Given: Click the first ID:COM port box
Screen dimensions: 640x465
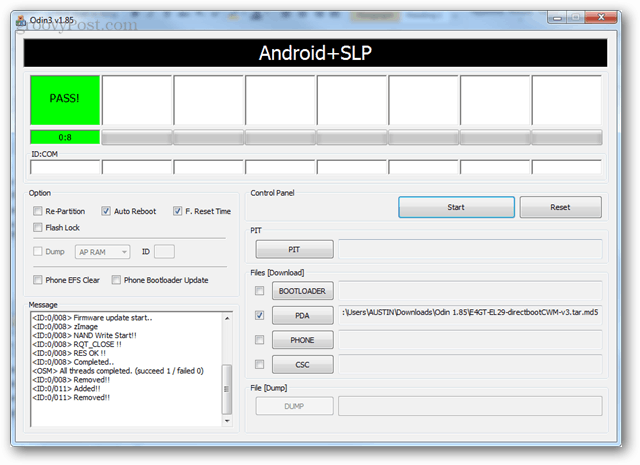Looking at the screenshot, I should [65, 167].
